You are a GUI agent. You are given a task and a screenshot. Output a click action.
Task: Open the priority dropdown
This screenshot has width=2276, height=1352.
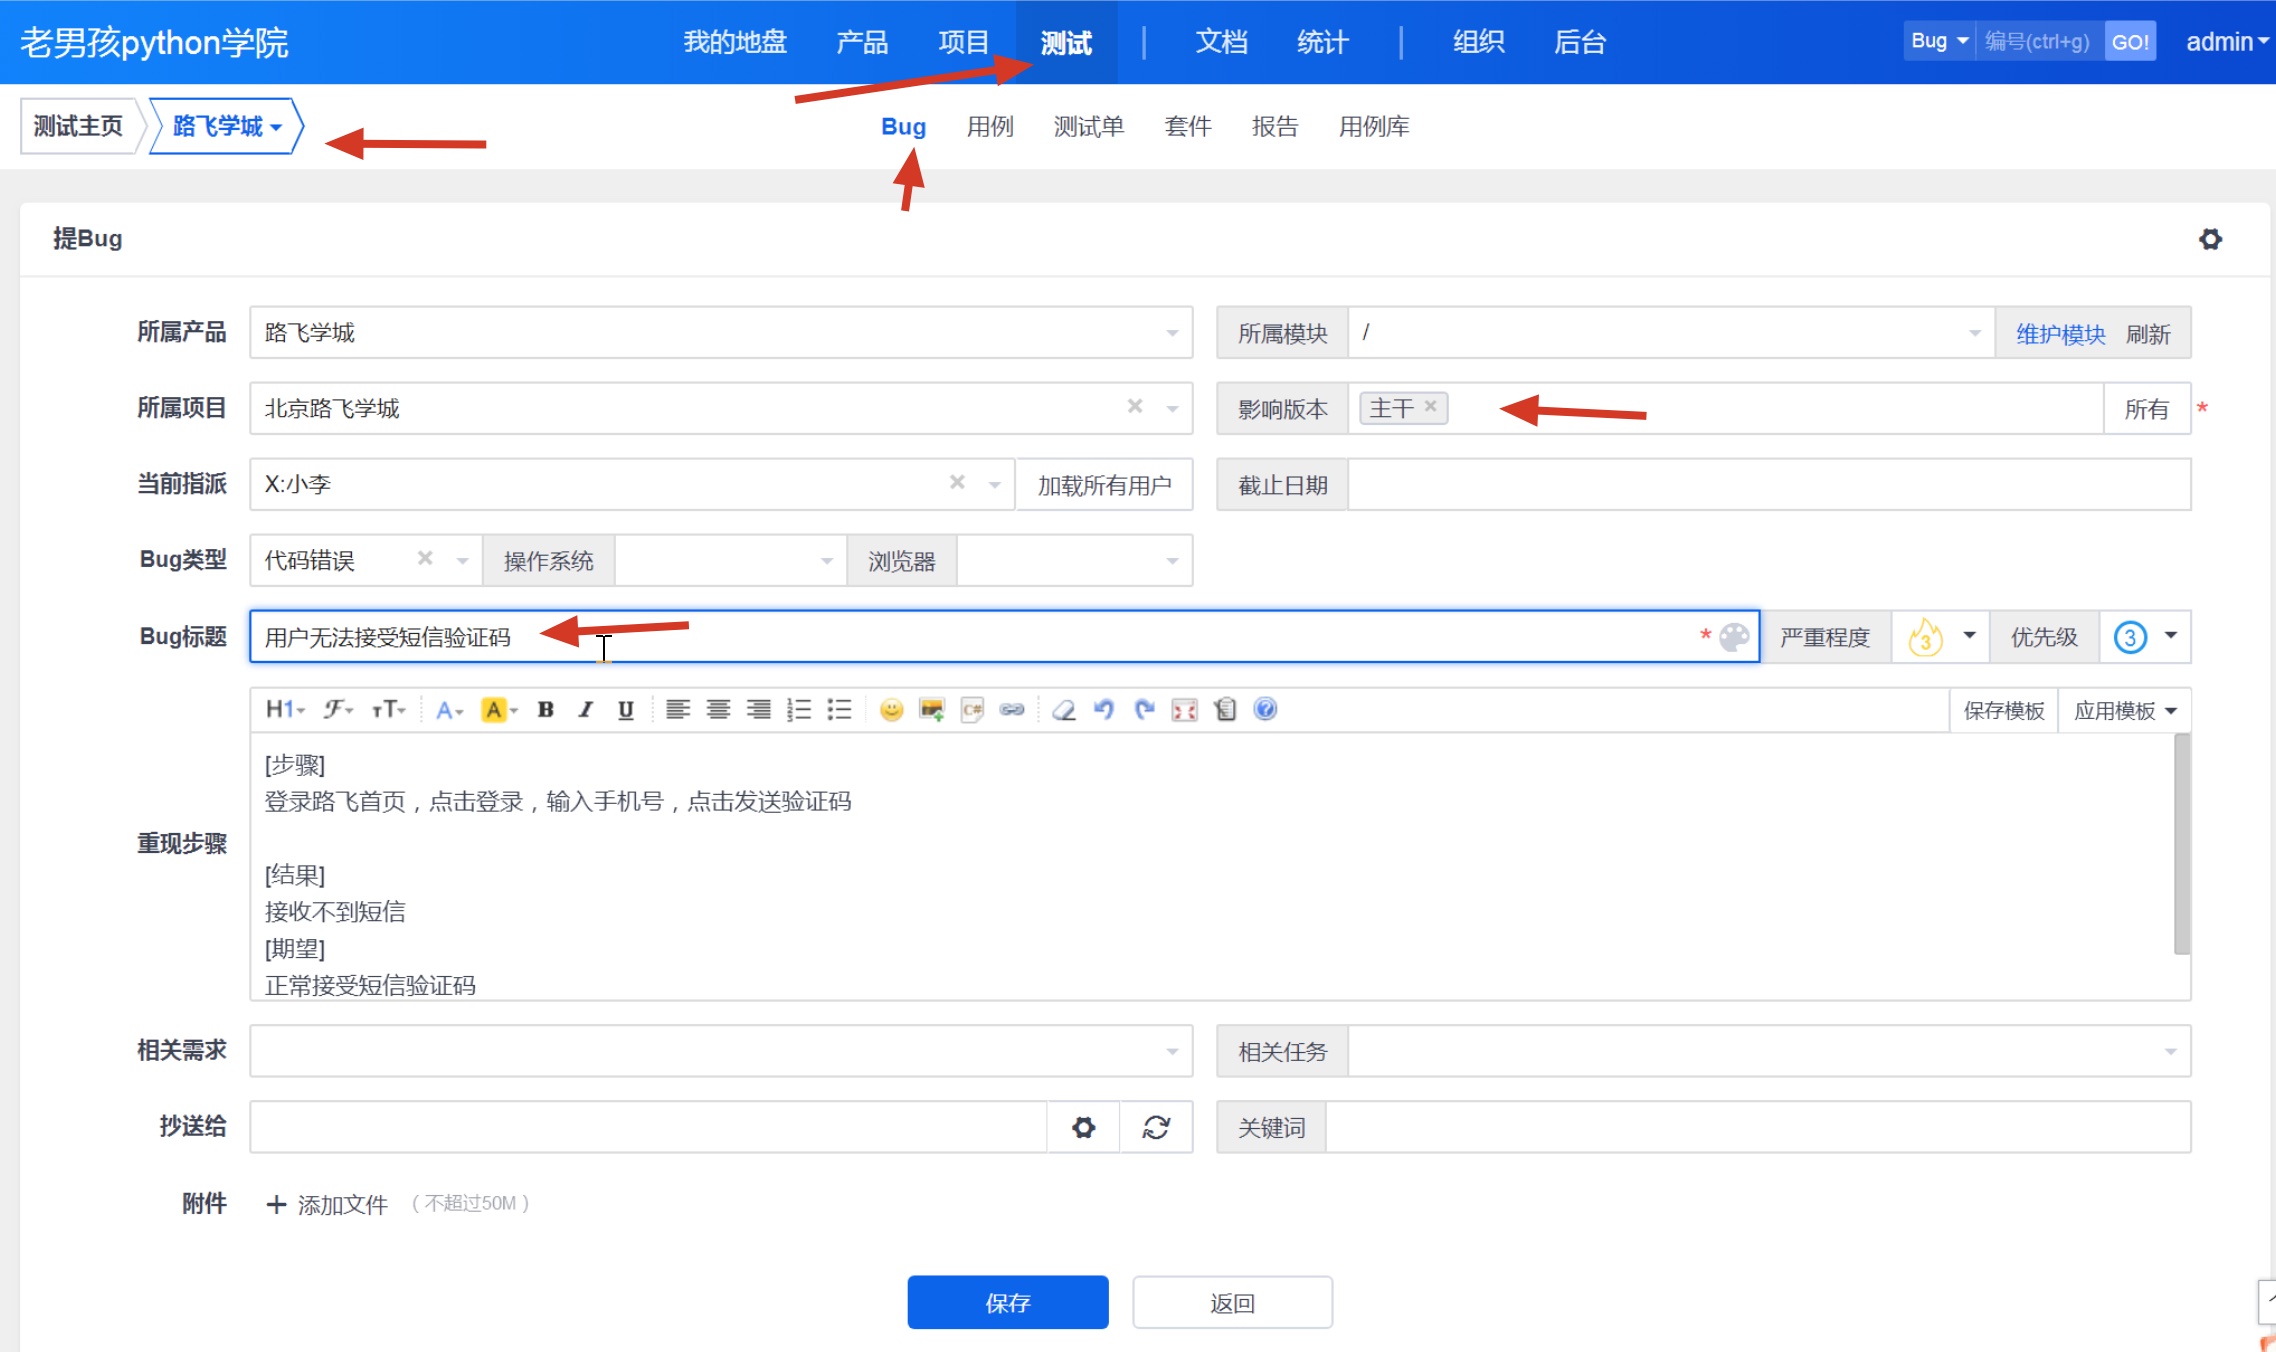pyautogui.click(x=2145, y=637)
